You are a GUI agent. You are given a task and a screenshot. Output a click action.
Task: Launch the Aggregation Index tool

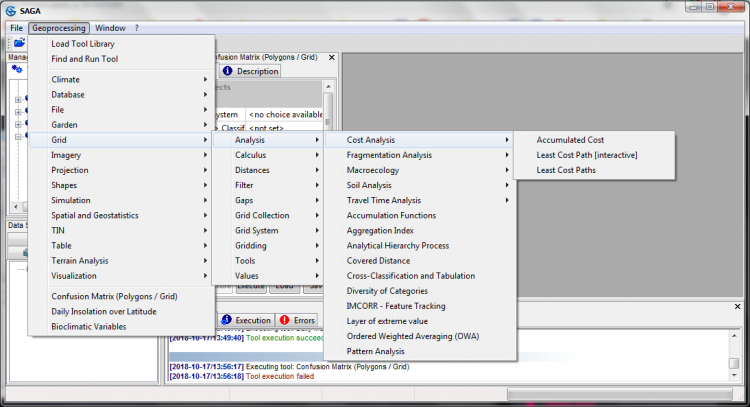tap(420, 231)
